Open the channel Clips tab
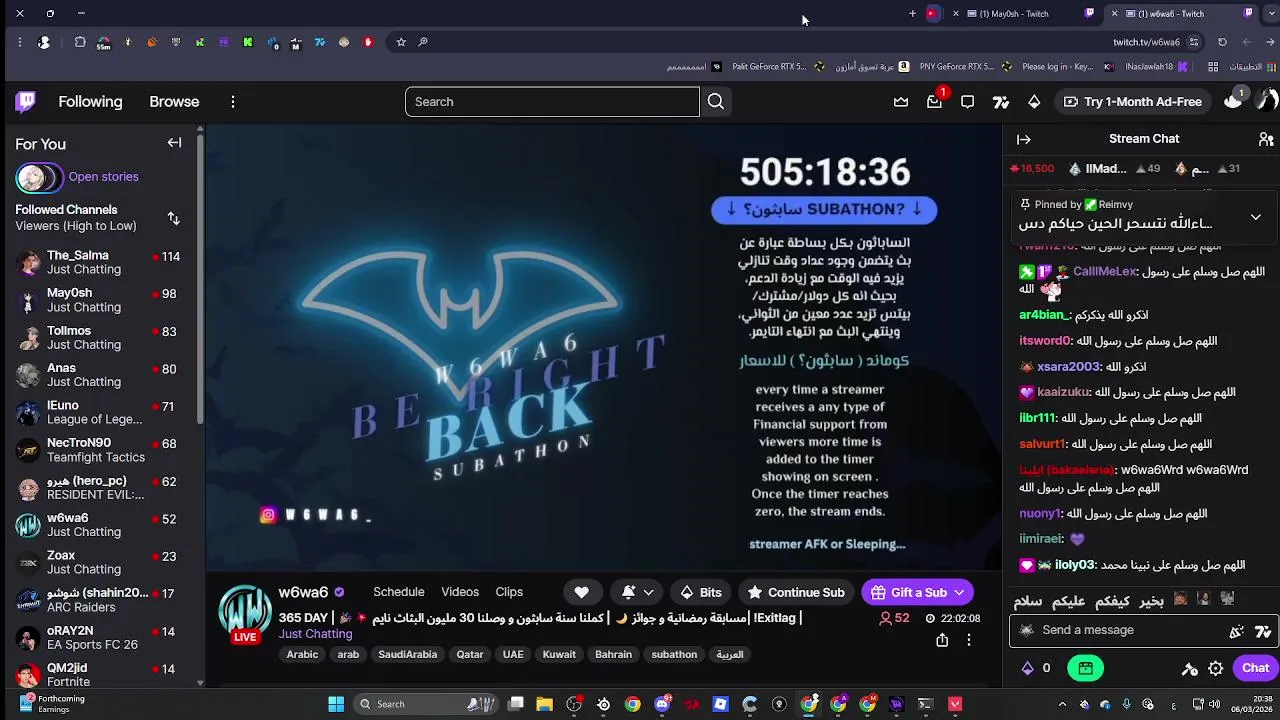1280x720 pixels. coord(509,592)
